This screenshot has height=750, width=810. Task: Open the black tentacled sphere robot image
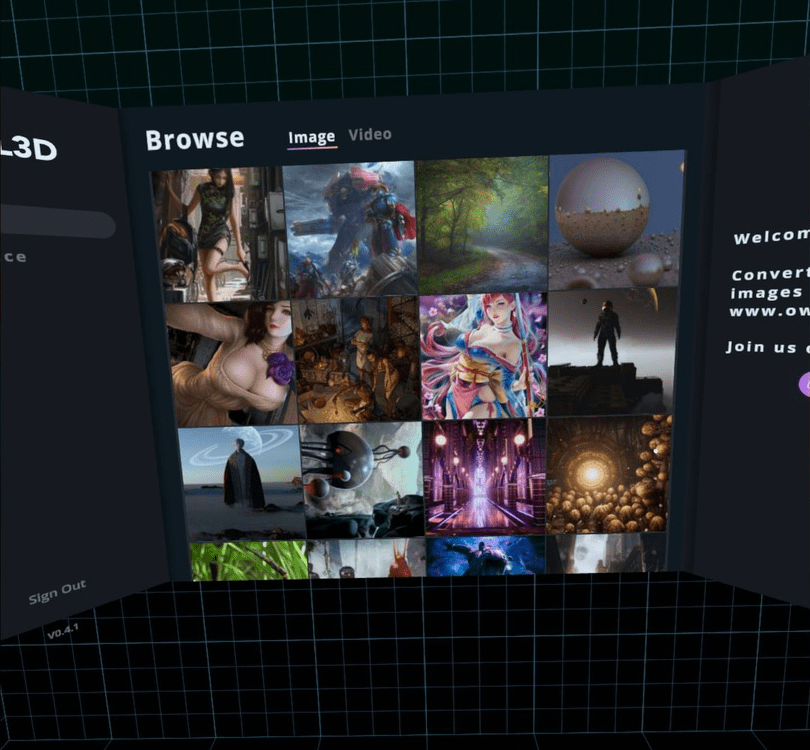(x=362, y=479)
